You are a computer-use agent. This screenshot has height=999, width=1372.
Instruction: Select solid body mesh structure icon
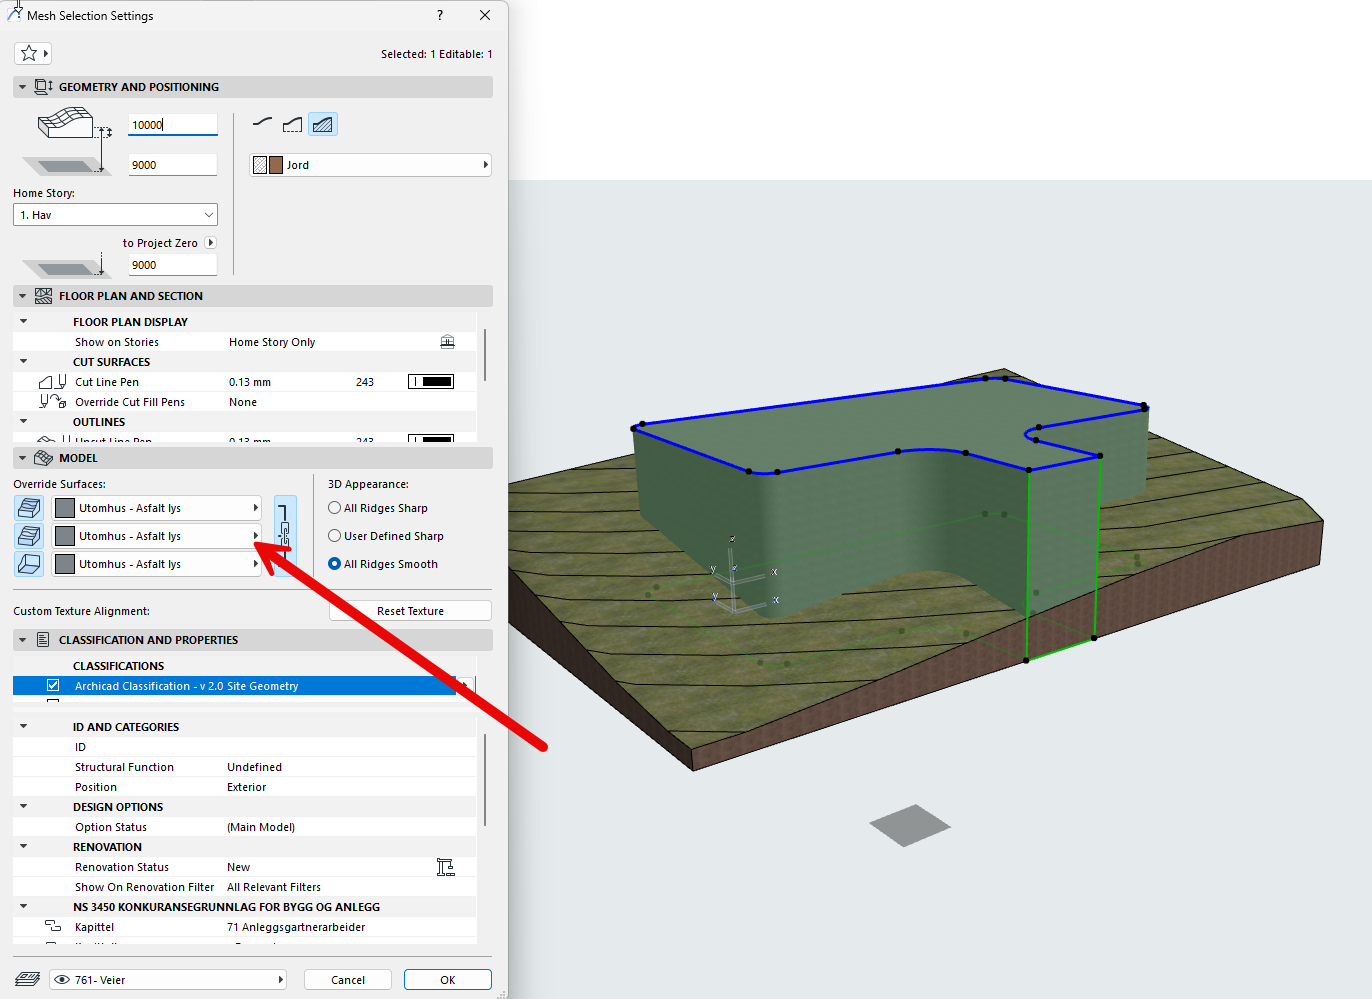(x=322, y=123)
